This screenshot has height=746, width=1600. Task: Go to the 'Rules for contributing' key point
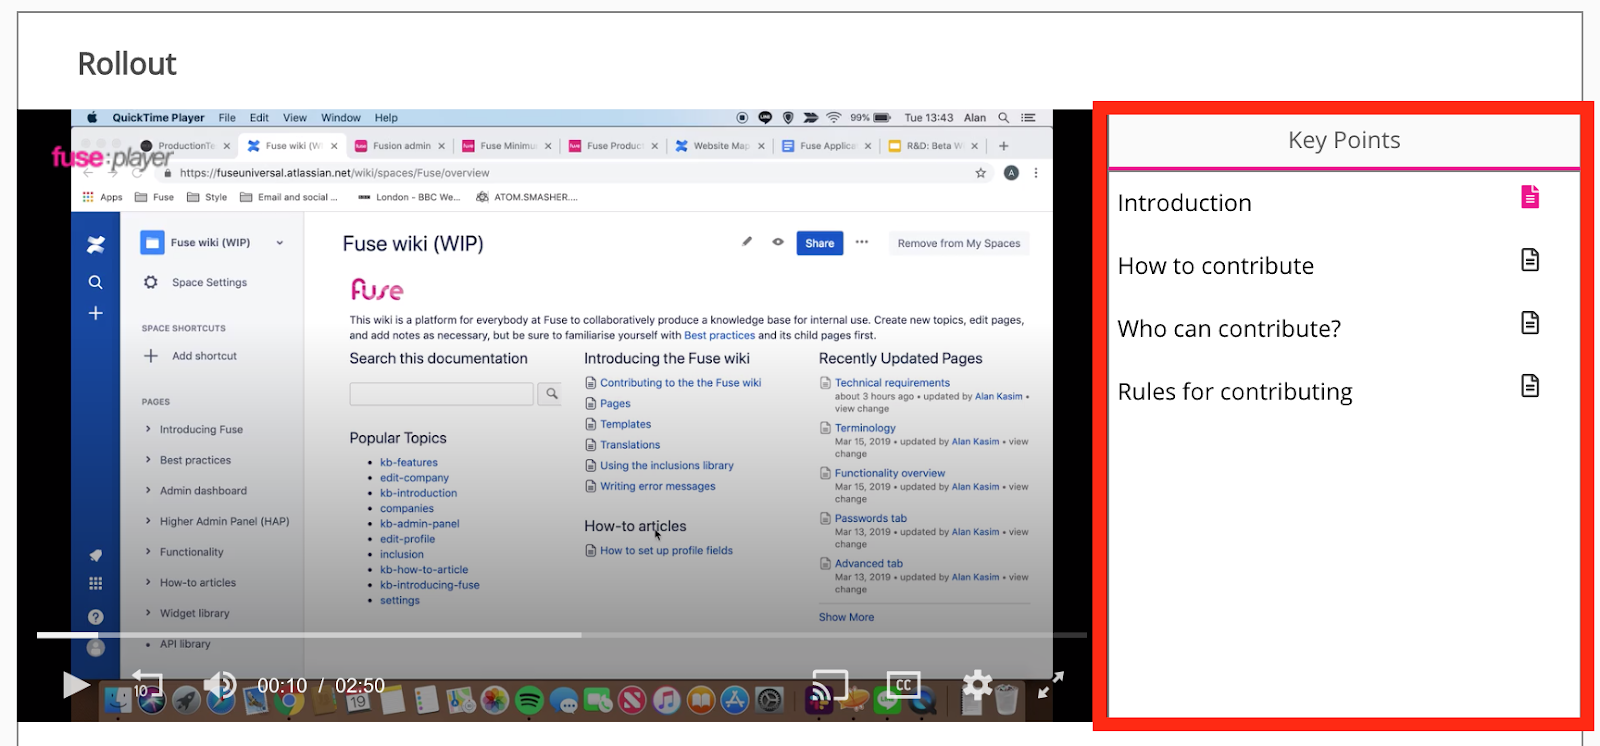click(x=1235, y=392)
